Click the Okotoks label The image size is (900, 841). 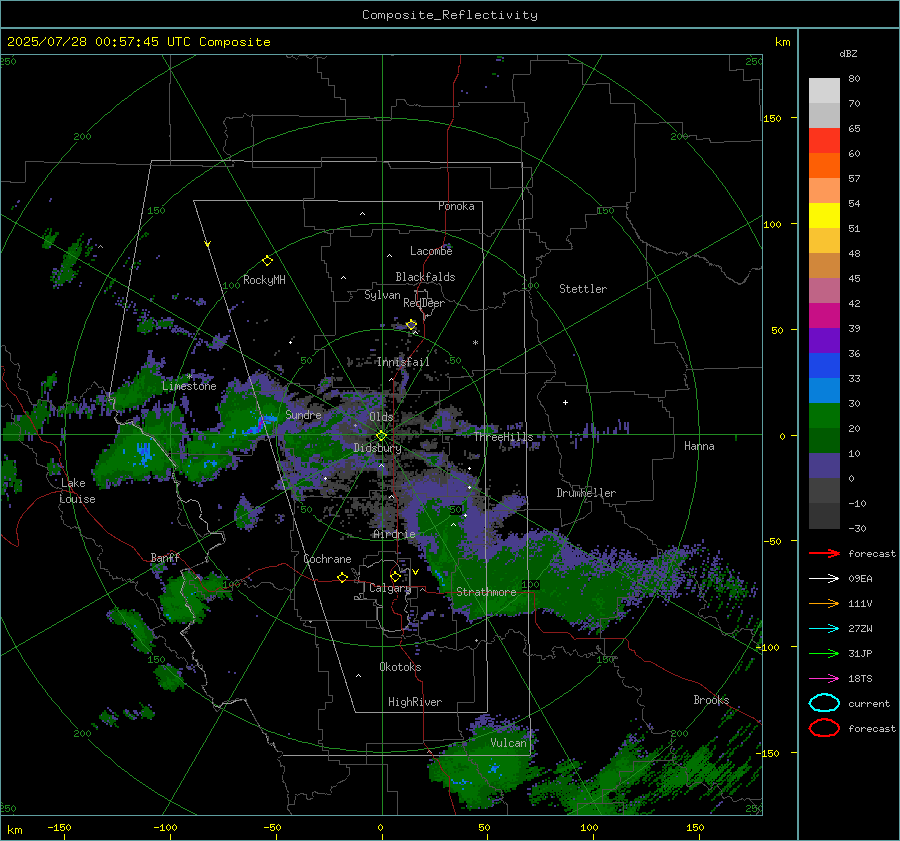[400, 667]
